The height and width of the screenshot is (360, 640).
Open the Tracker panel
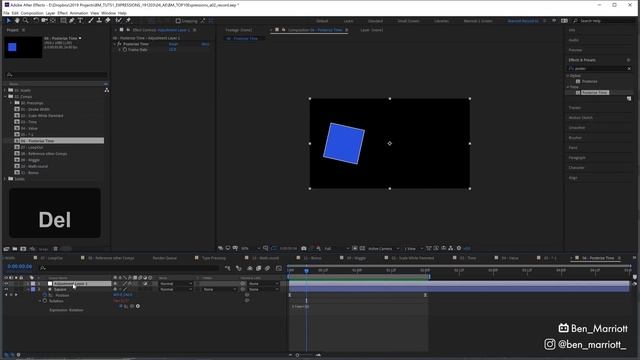575,108
